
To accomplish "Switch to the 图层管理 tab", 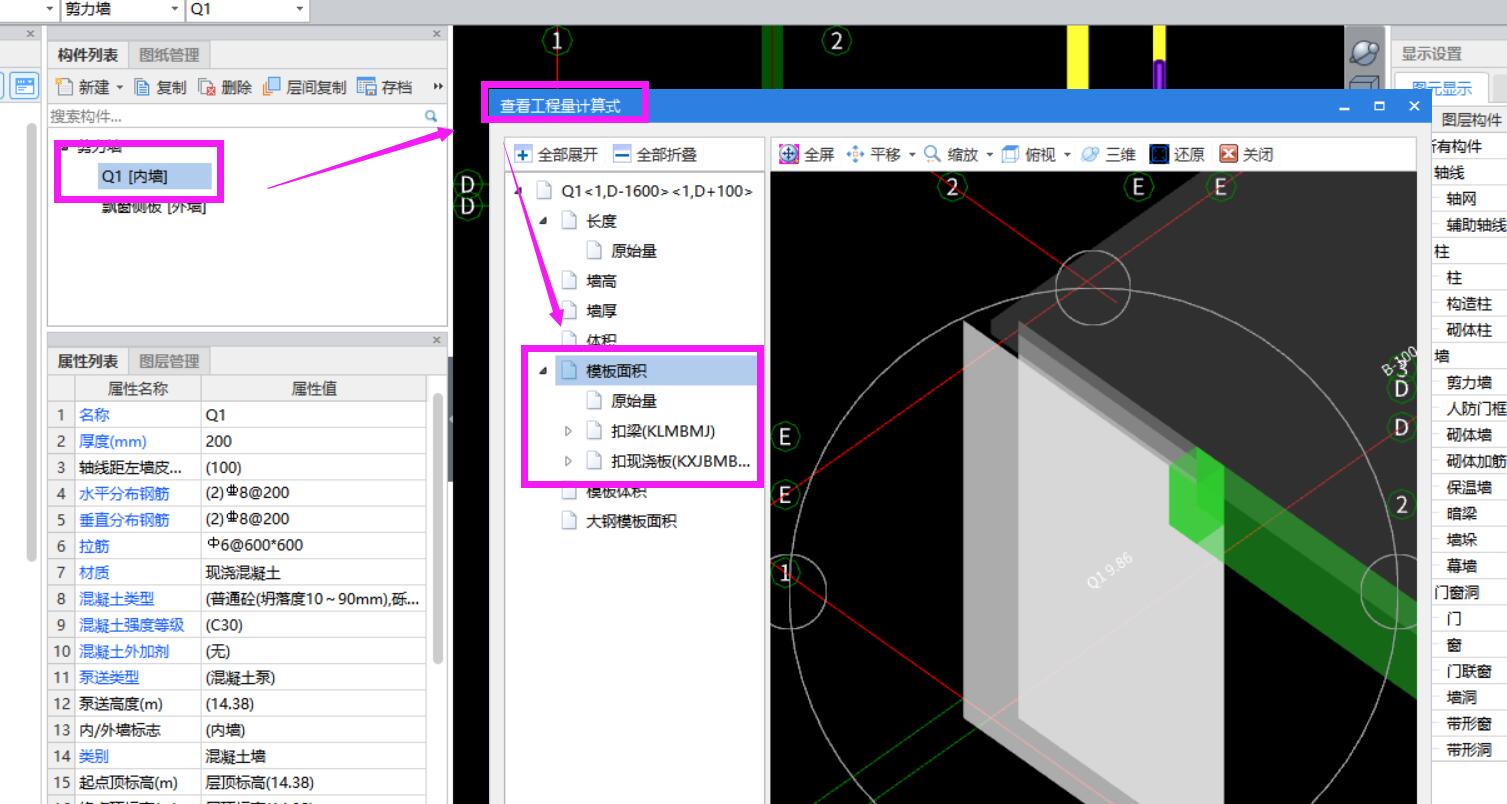I will (x=169, y=361).
